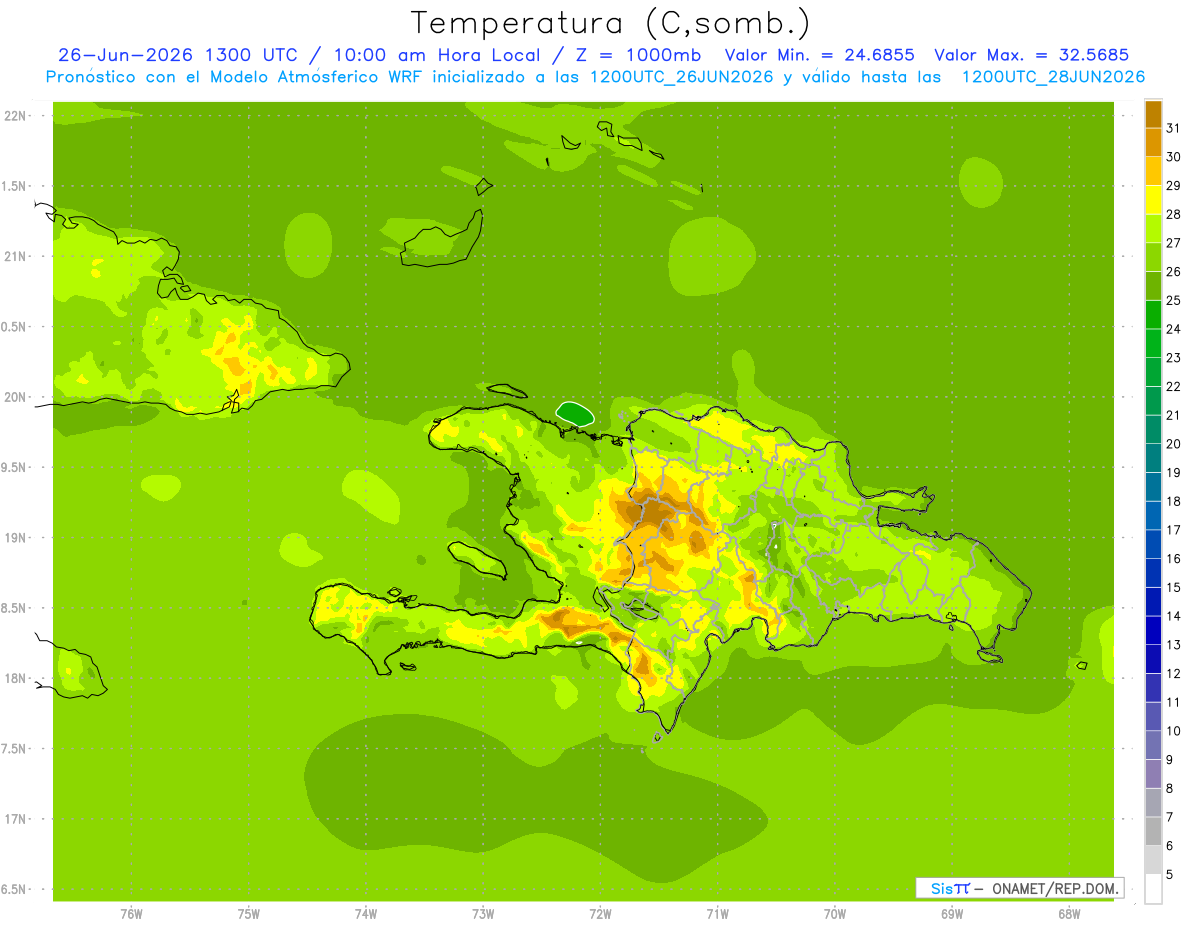
Task: Click the 'Z = 1000mb' level label
Action: (636, 55)
